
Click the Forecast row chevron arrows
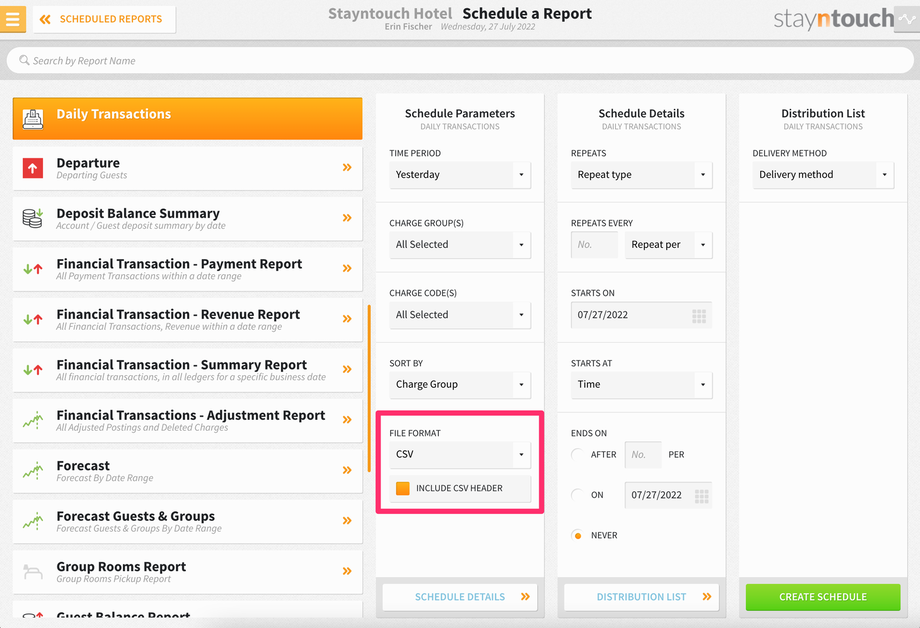[347, 470]
